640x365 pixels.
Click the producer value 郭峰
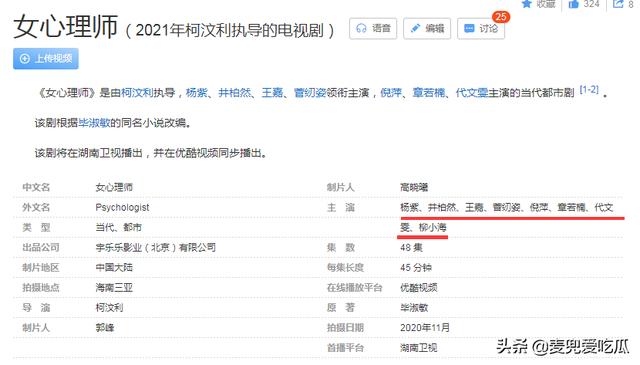coord(105,327)
